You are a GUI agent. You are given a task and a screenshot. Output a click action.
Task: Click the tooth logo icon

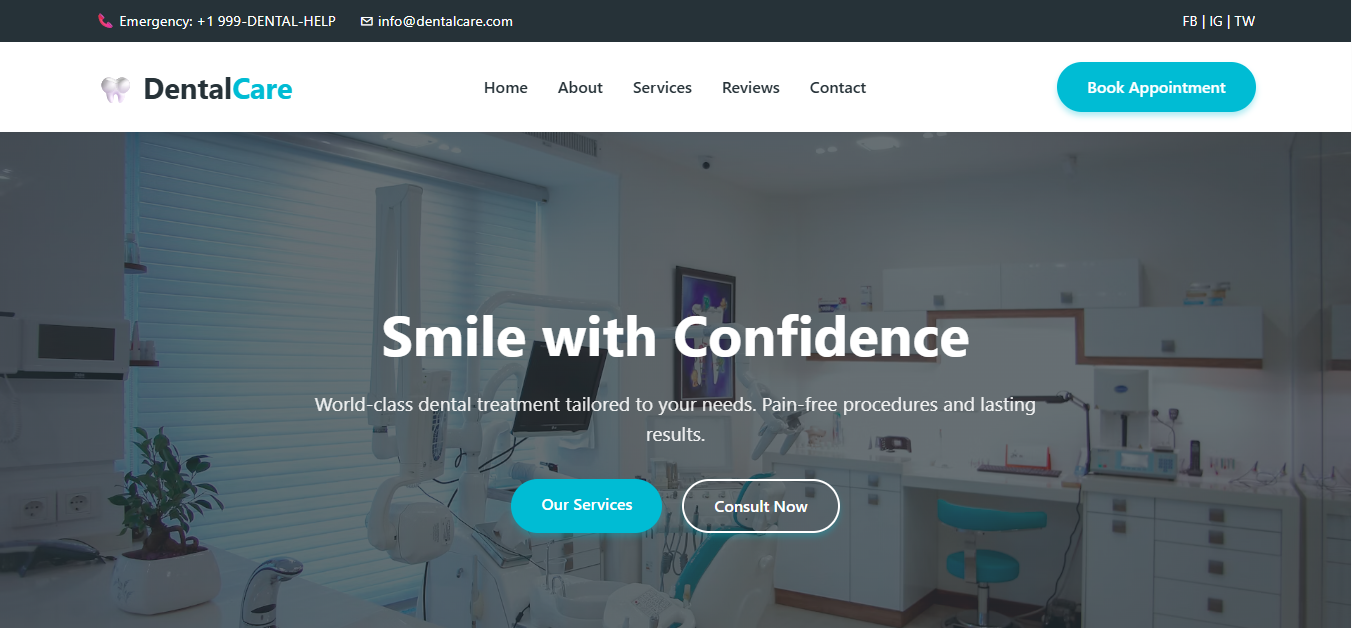coord(116,89)
